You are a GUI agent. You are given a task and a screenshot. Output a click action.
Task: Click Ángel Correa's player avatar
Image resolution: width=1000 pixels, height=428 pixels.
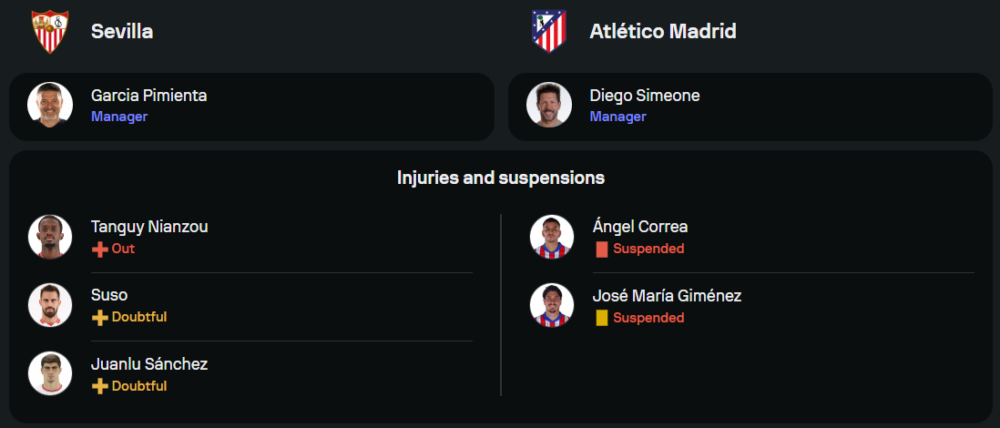click(552, 237)
